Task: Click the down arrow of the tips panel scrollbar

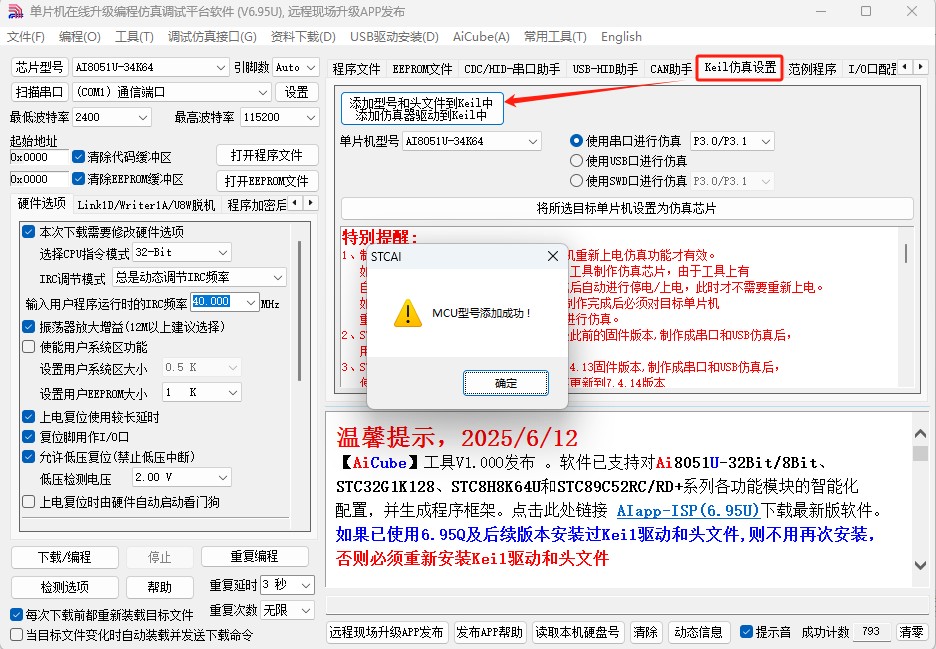Action: click(920, 565)
